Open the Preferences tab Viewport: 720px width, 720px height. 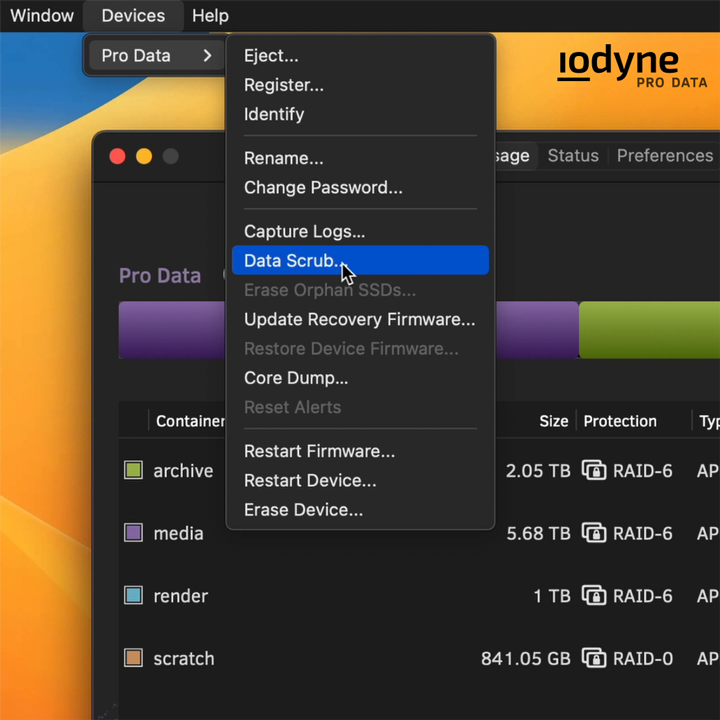click(664, 156)
